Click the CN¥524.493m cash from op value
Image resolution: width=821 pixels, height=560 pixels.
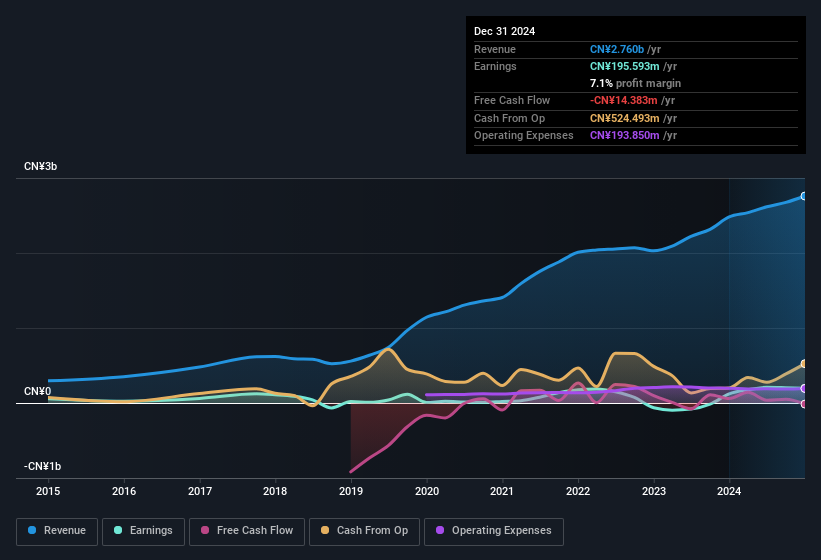[625, 118]
